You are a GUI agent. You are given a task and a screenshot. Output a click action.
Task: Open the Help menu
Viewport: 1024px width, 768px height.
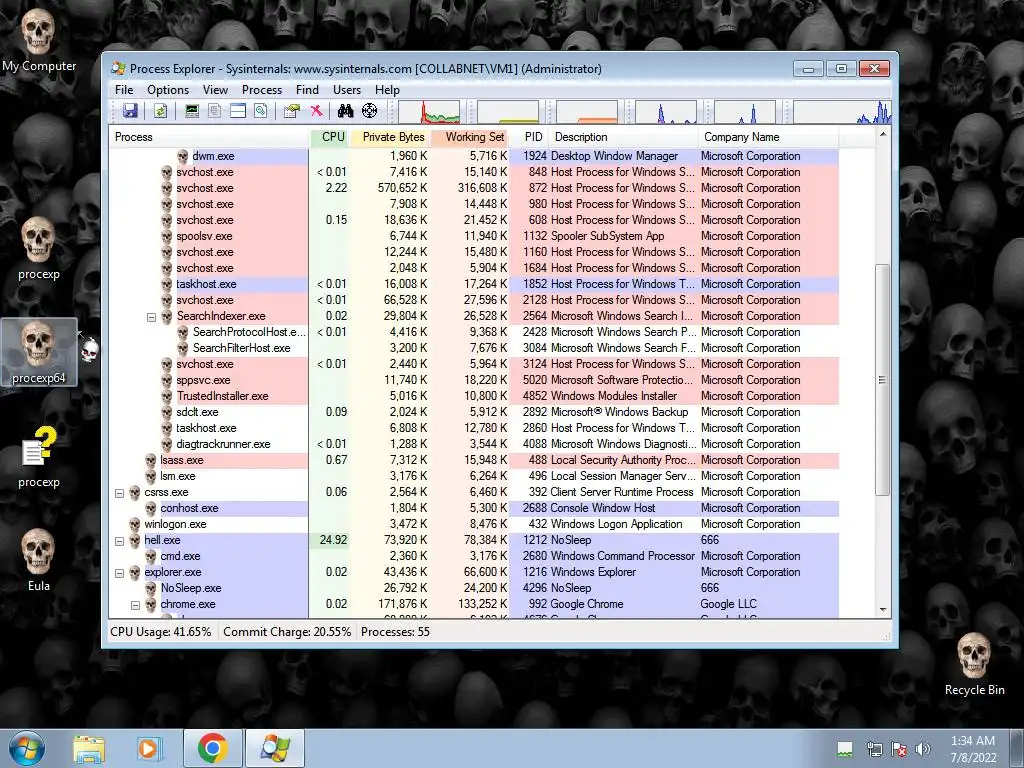(387, 89)
